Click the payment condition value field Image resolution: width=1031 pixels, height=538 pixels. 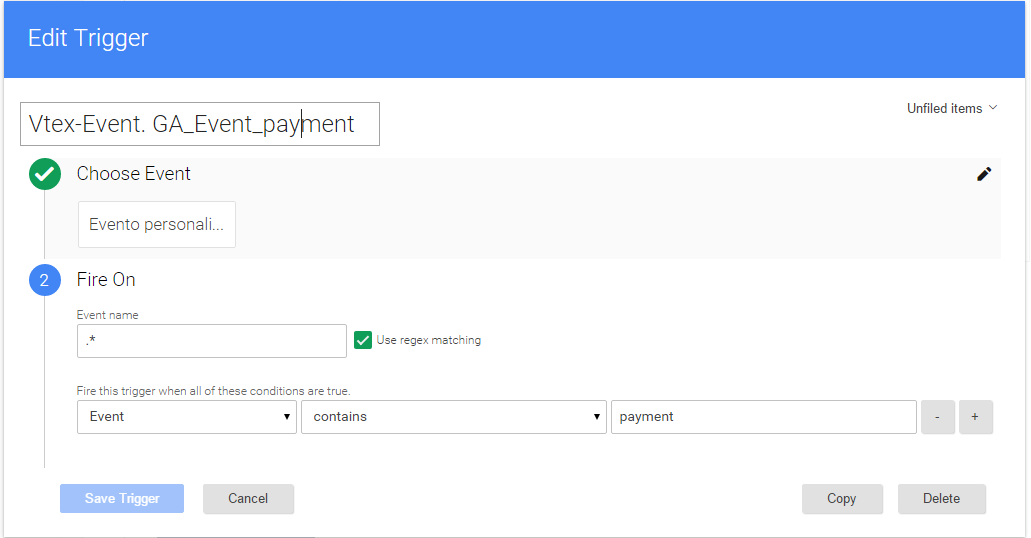[x=763, y=417]
